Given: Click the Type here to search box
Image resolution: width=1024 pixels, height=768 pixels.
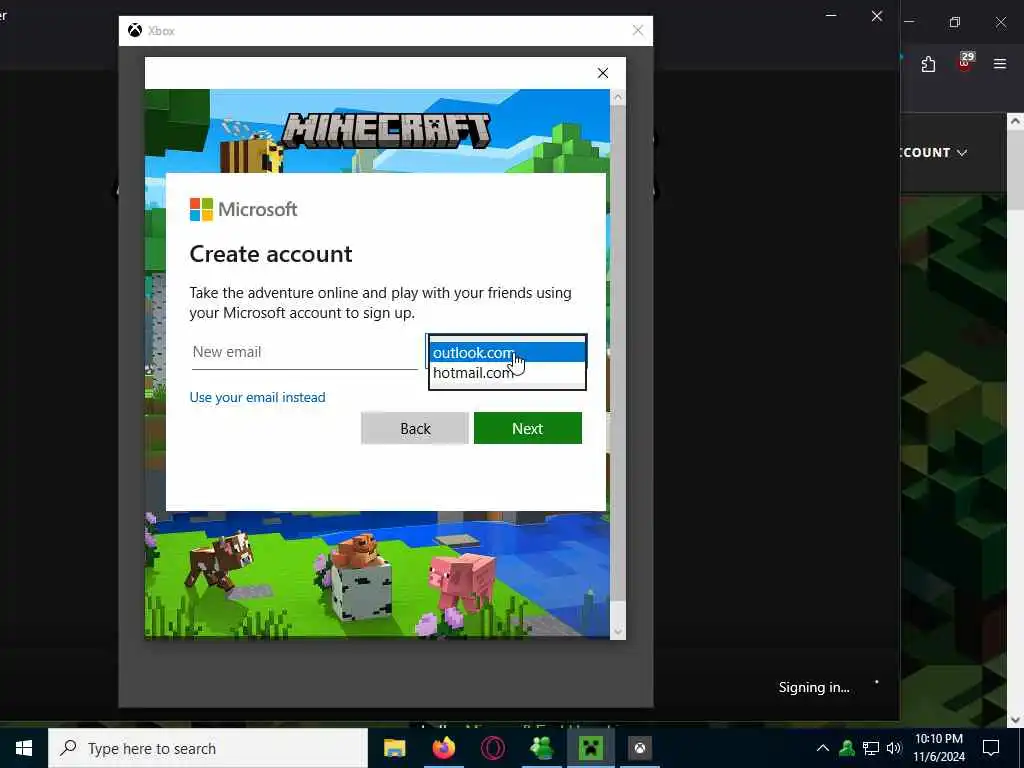Looking at the screenshot, I should click(208, 748).
